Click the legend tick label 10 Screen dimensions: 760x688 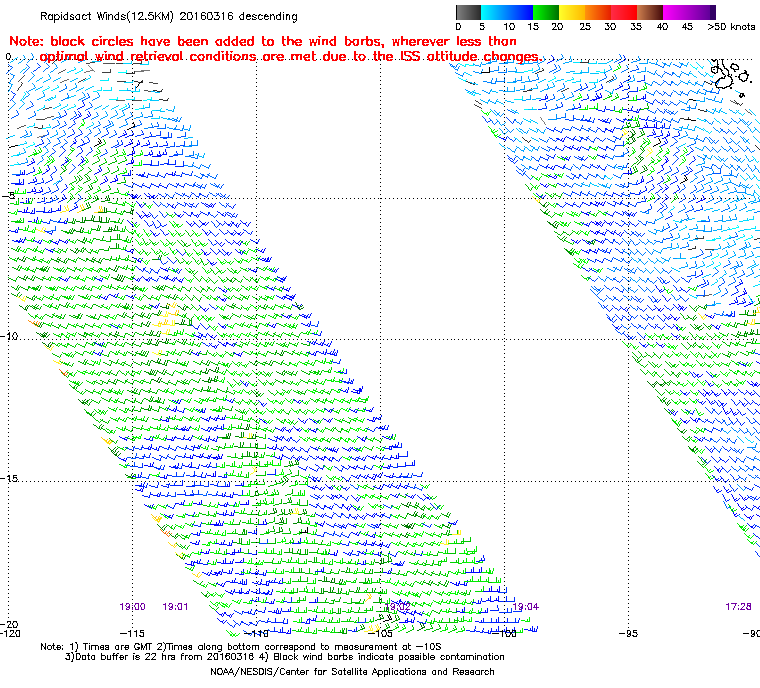point(508,27)
